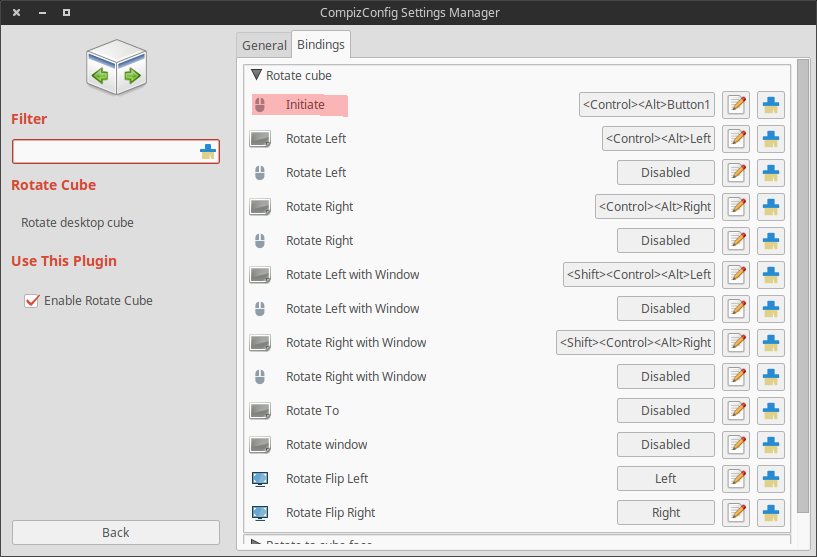Reset keyboard Rotate Right (Control+Alt+Right) broom icon
Screen dimensions: 817x557
pos(771,207)
